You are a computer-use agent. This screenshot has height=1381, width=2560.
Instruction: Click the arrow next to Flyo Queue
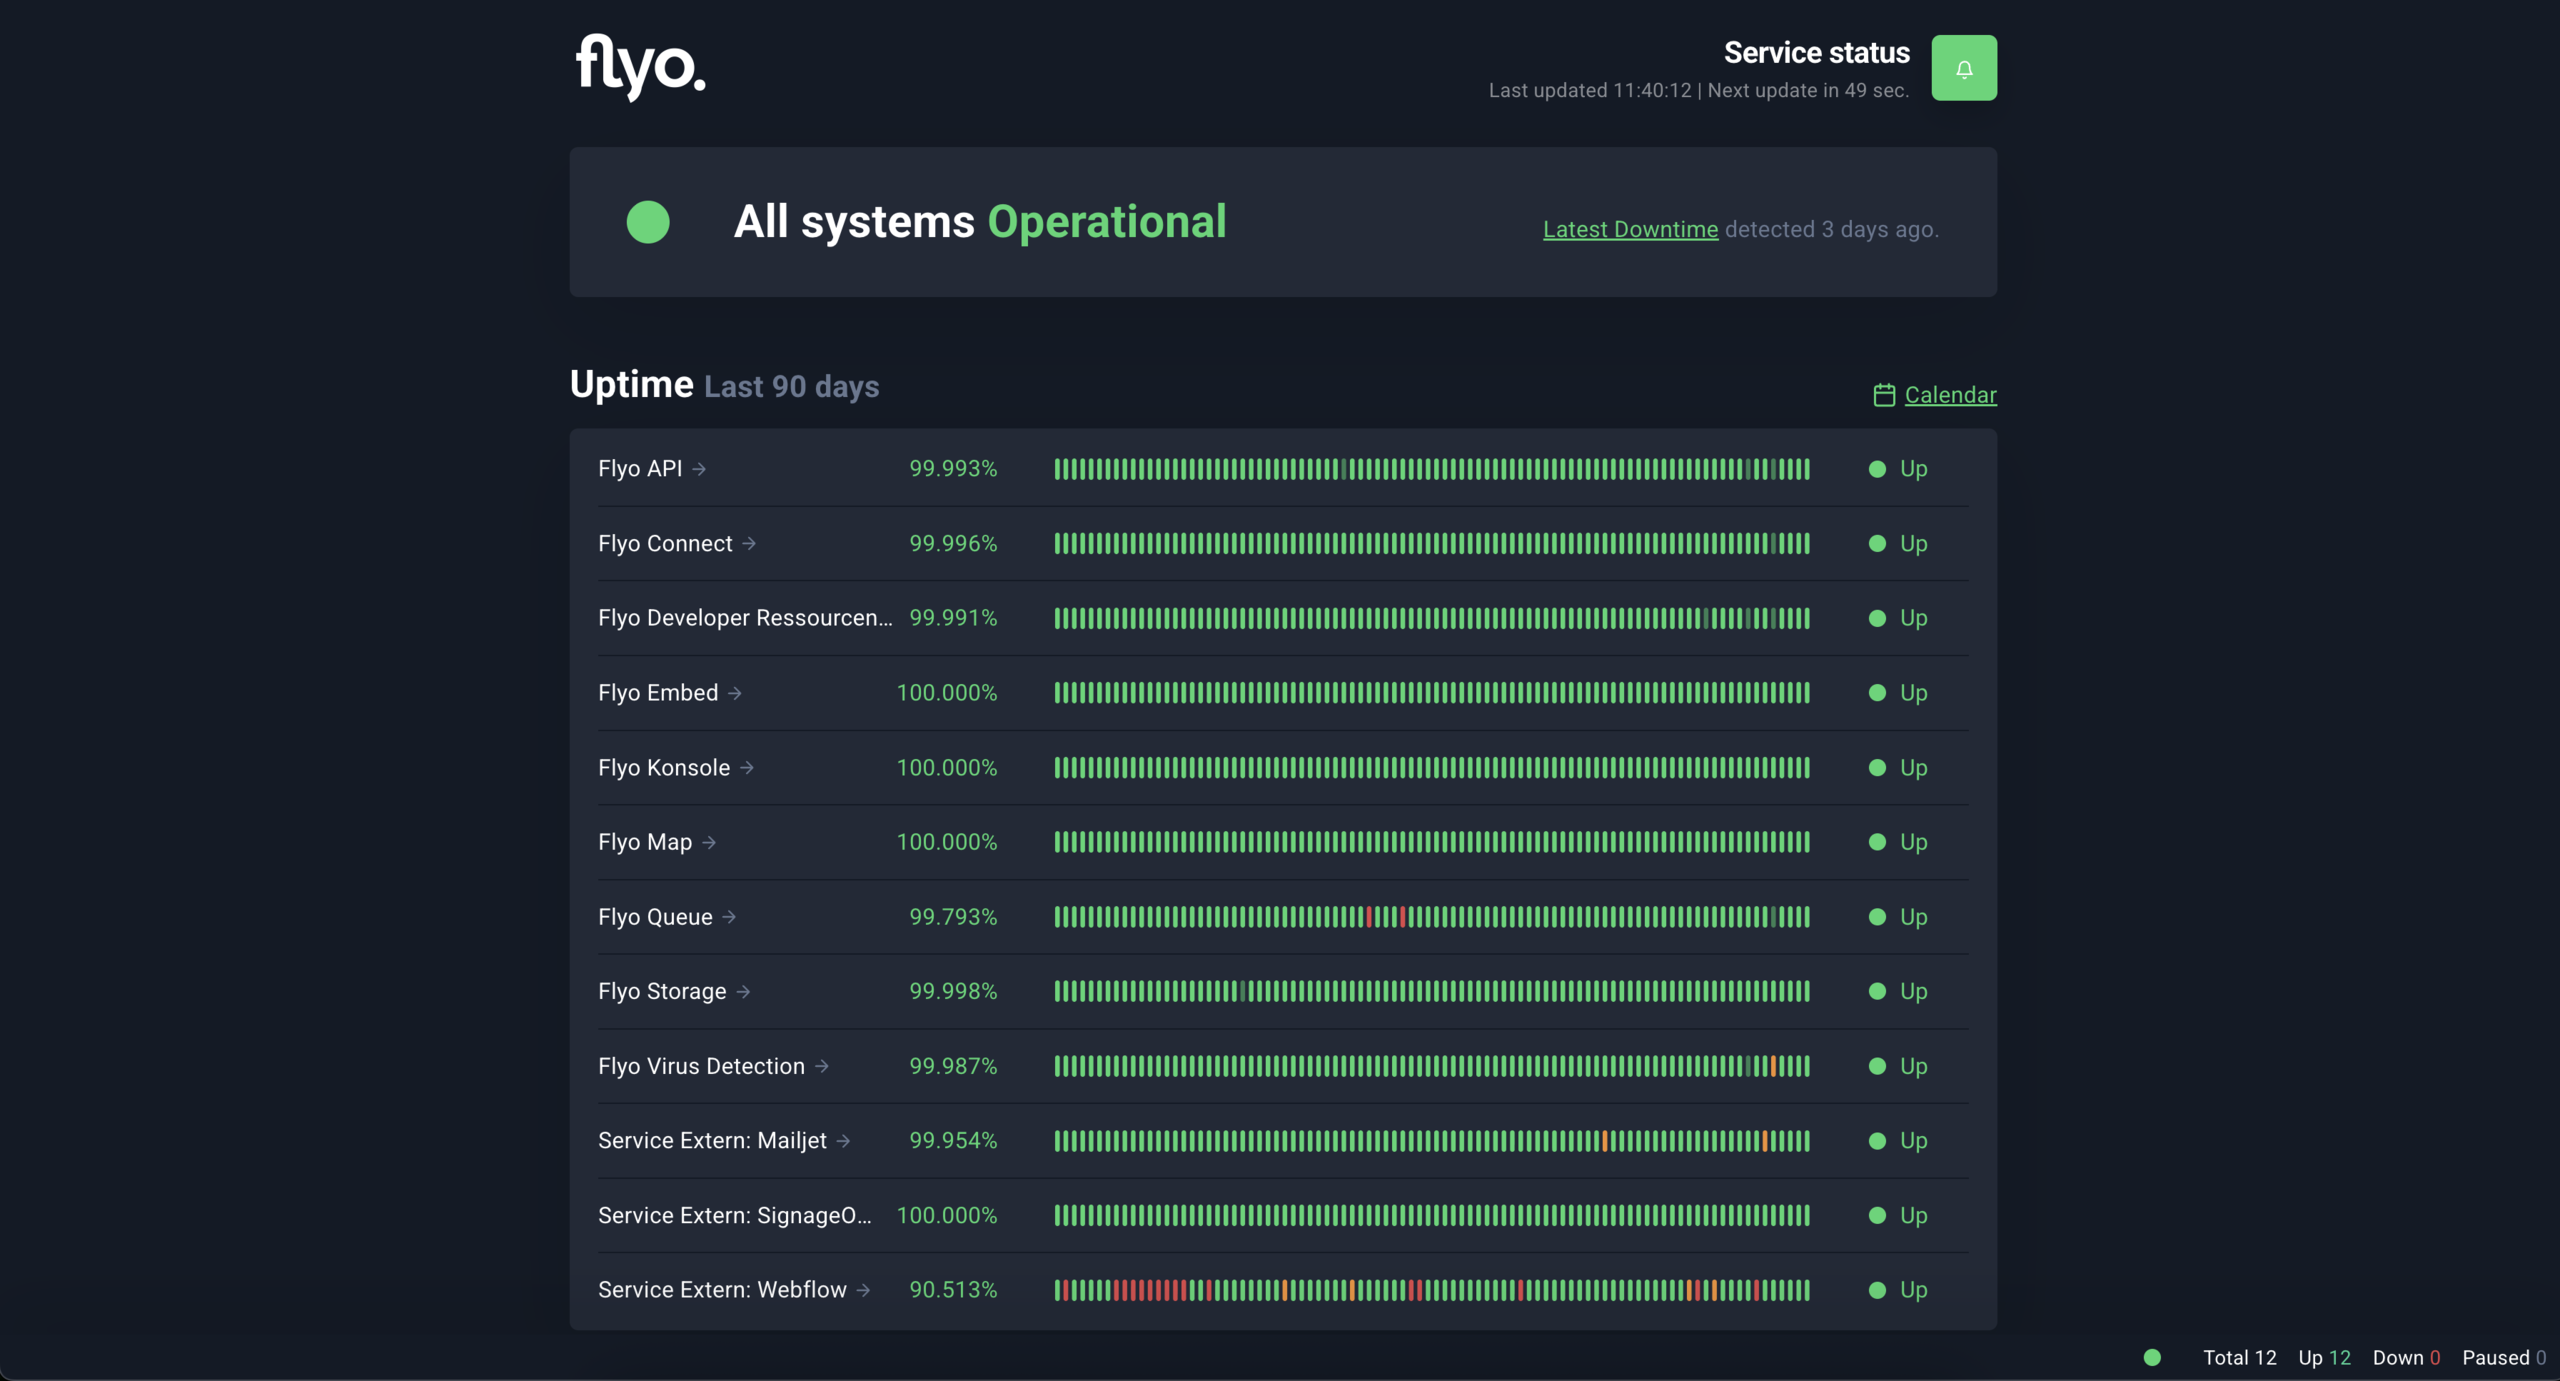729,917
